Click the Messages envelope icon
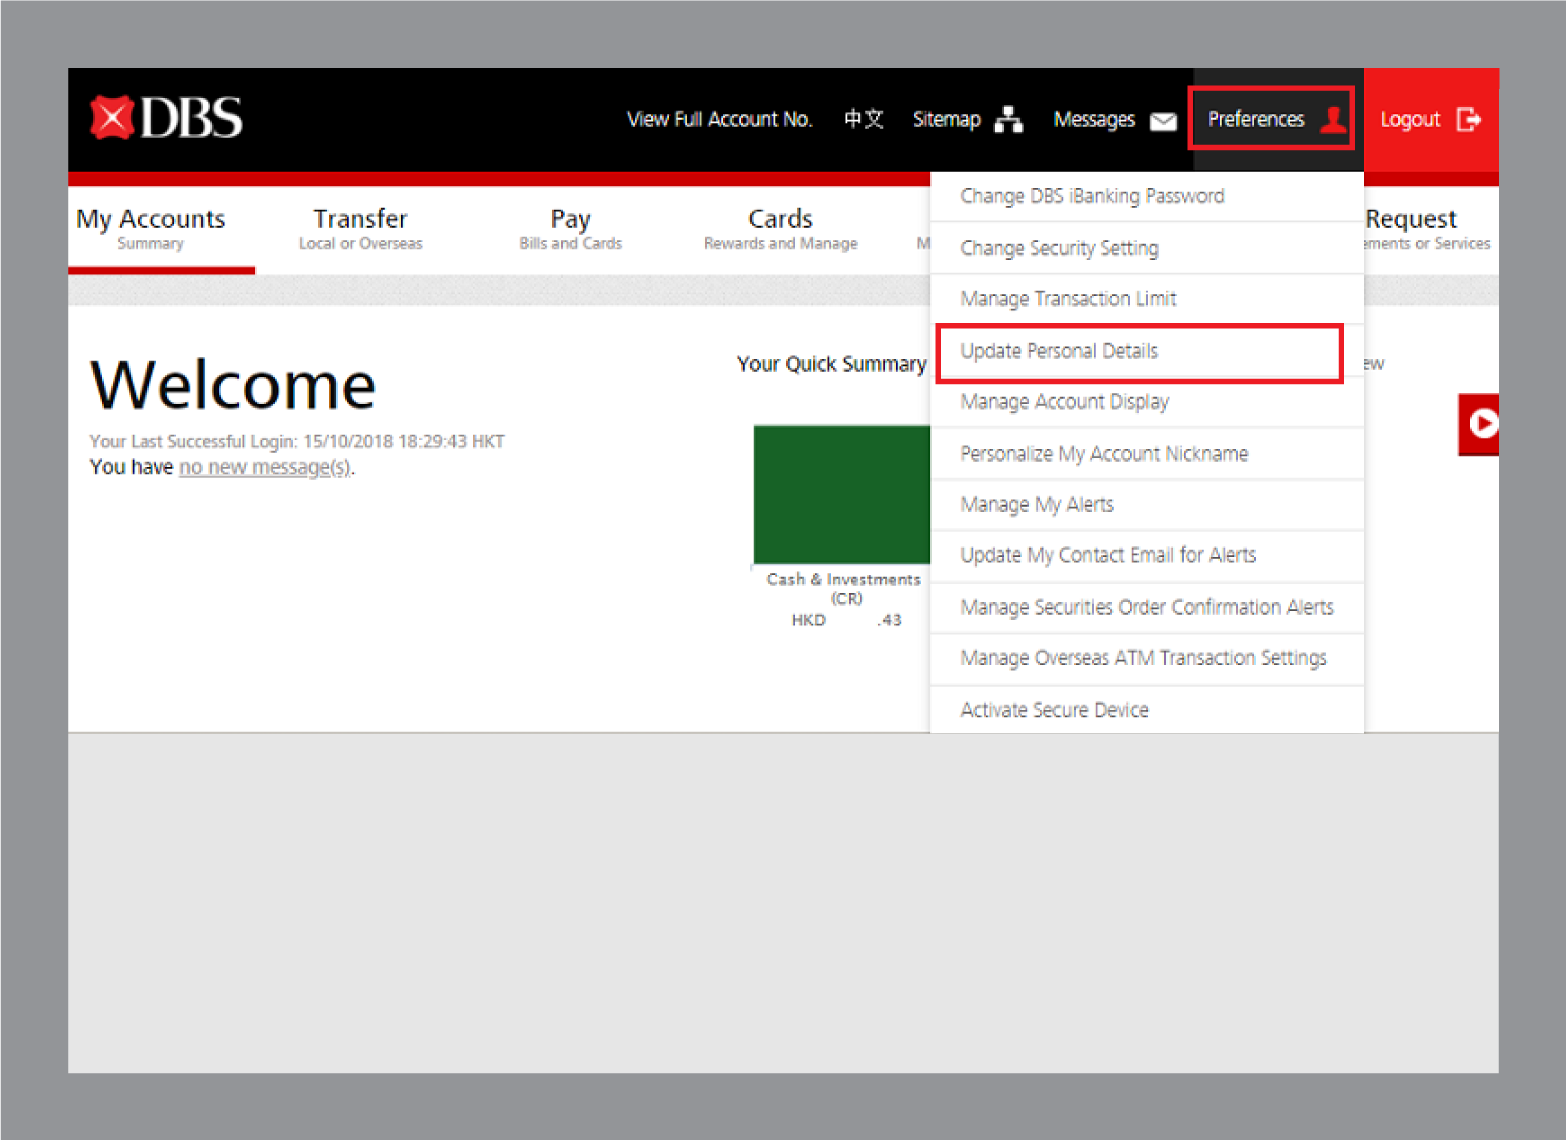Viewport: 1566px width, 1140px height. pos(1163,121)
